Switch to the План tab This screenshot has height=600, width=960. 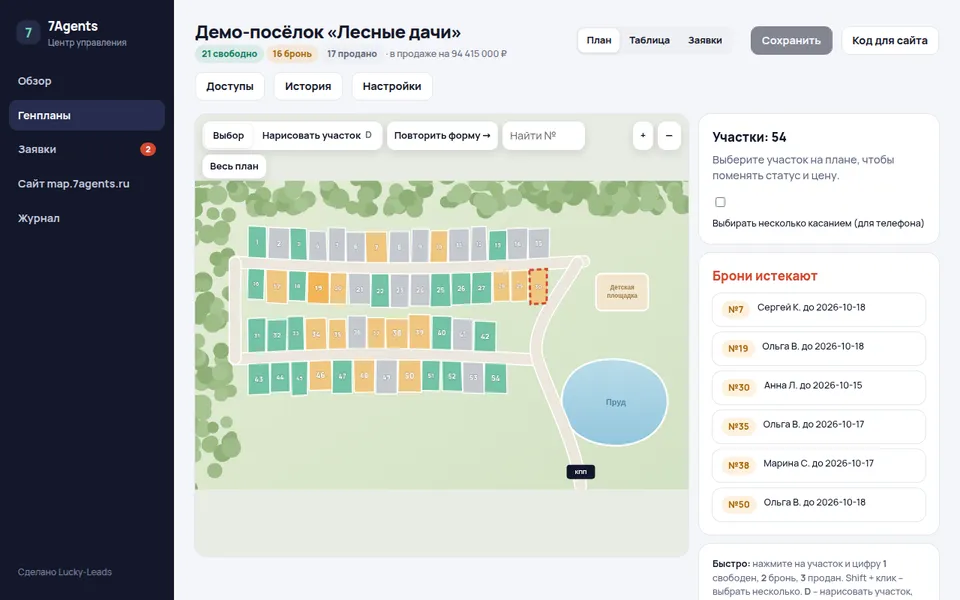(599, 40)
